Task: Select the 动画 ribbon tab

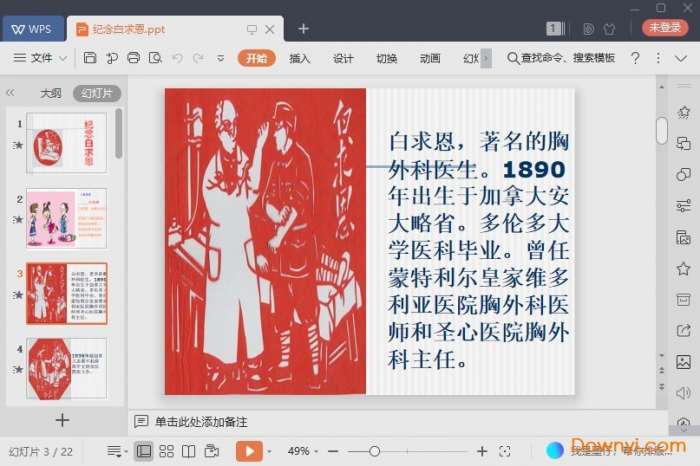Action: tap(430, 58)
